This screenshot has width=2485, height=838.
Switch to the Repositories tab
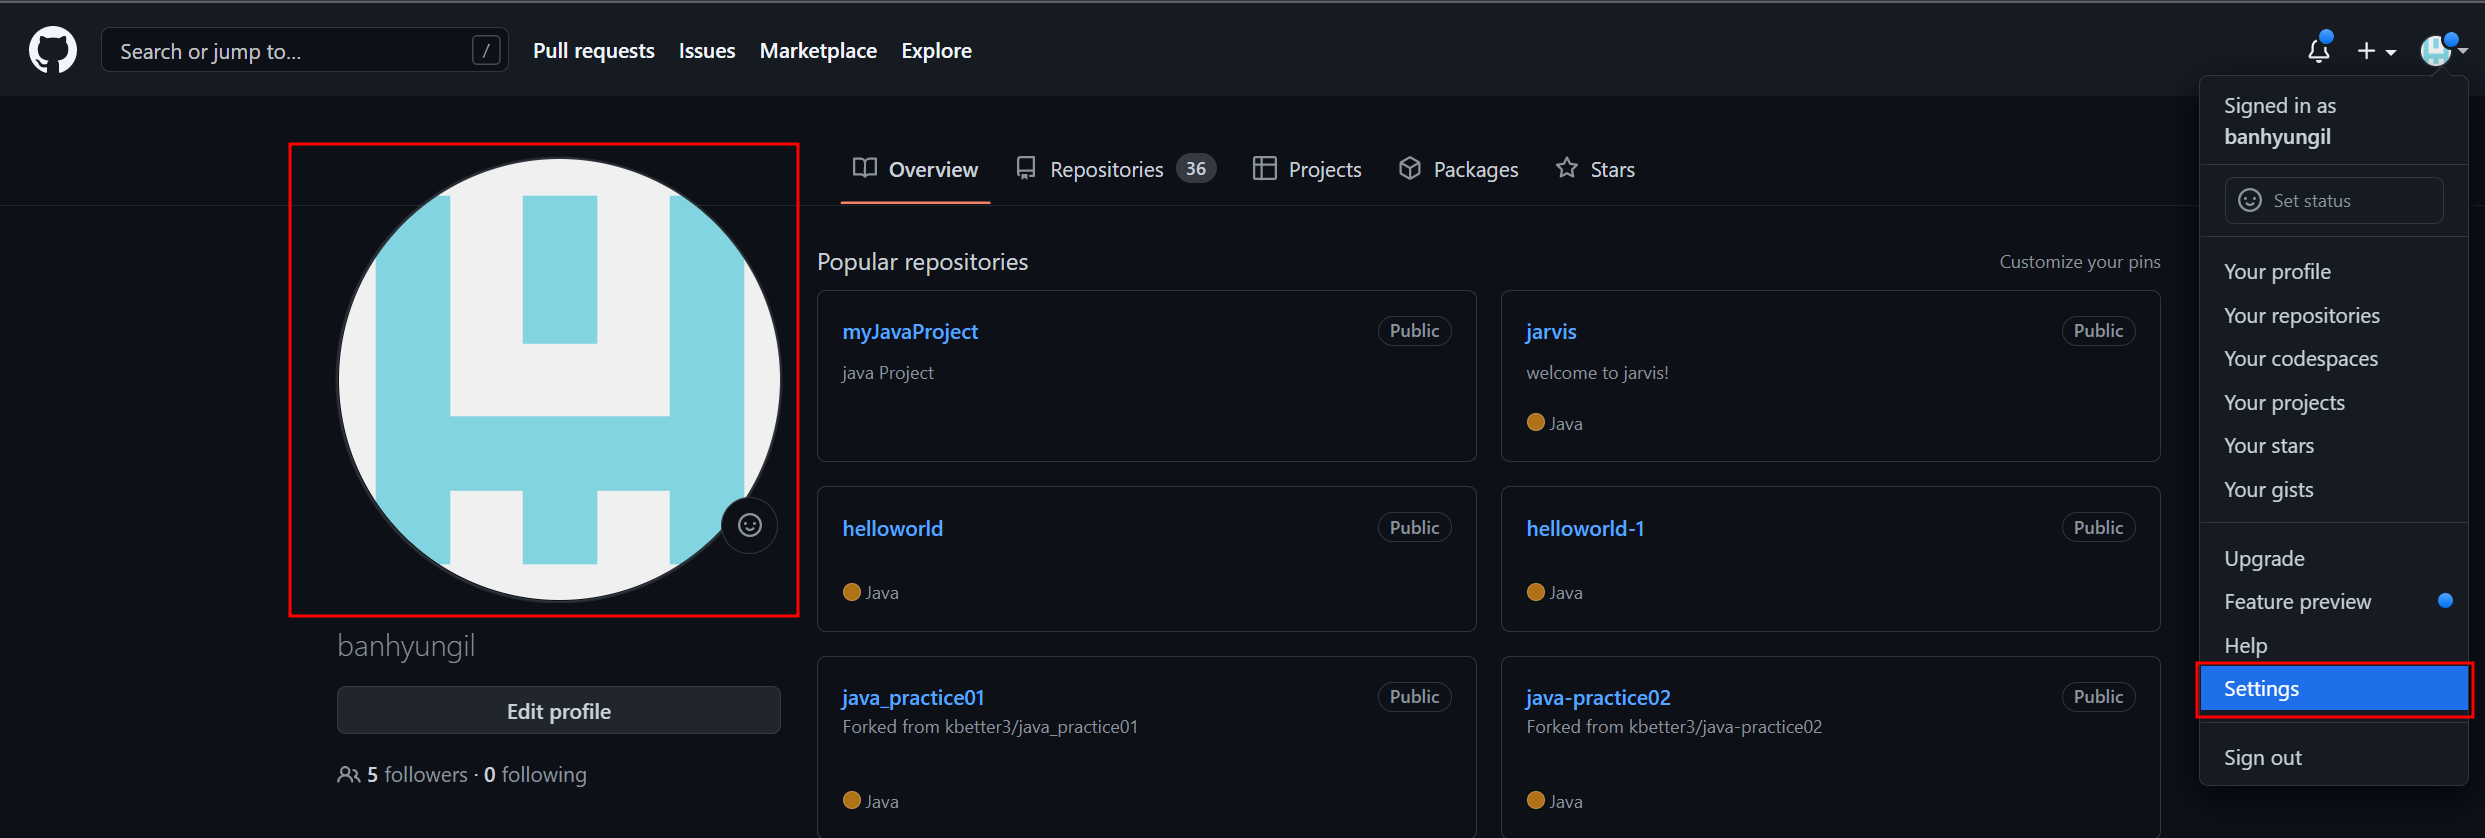click(x=1115, y=169)
